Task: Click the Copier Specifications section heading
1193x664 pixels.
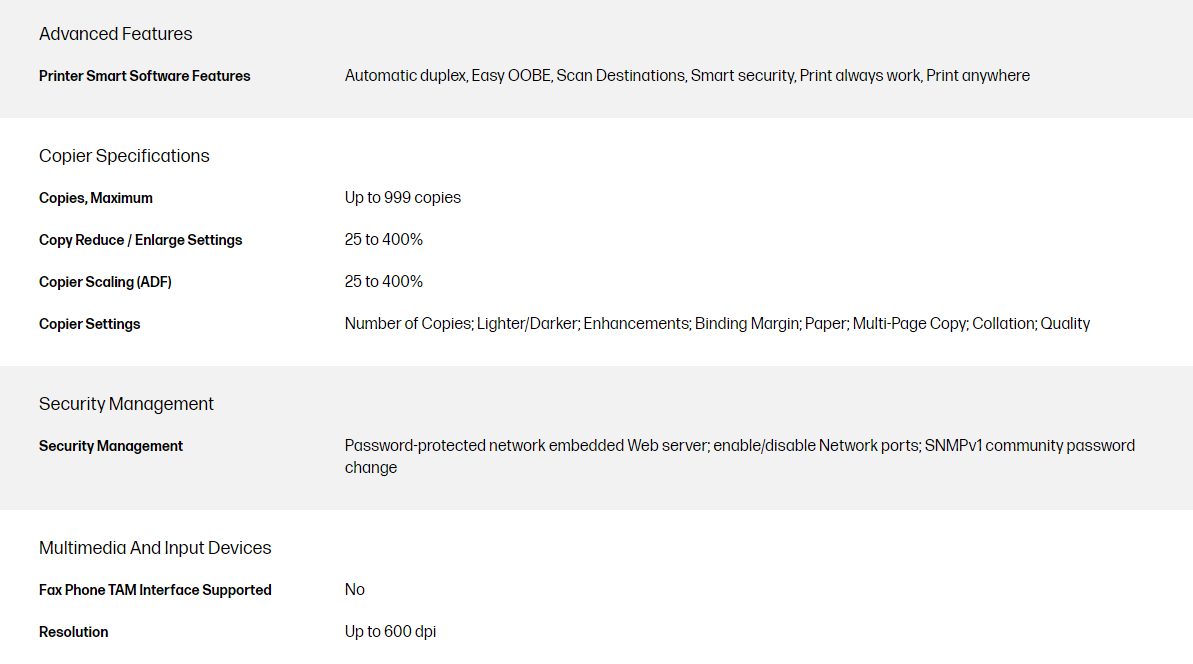Action: [124, 156]
